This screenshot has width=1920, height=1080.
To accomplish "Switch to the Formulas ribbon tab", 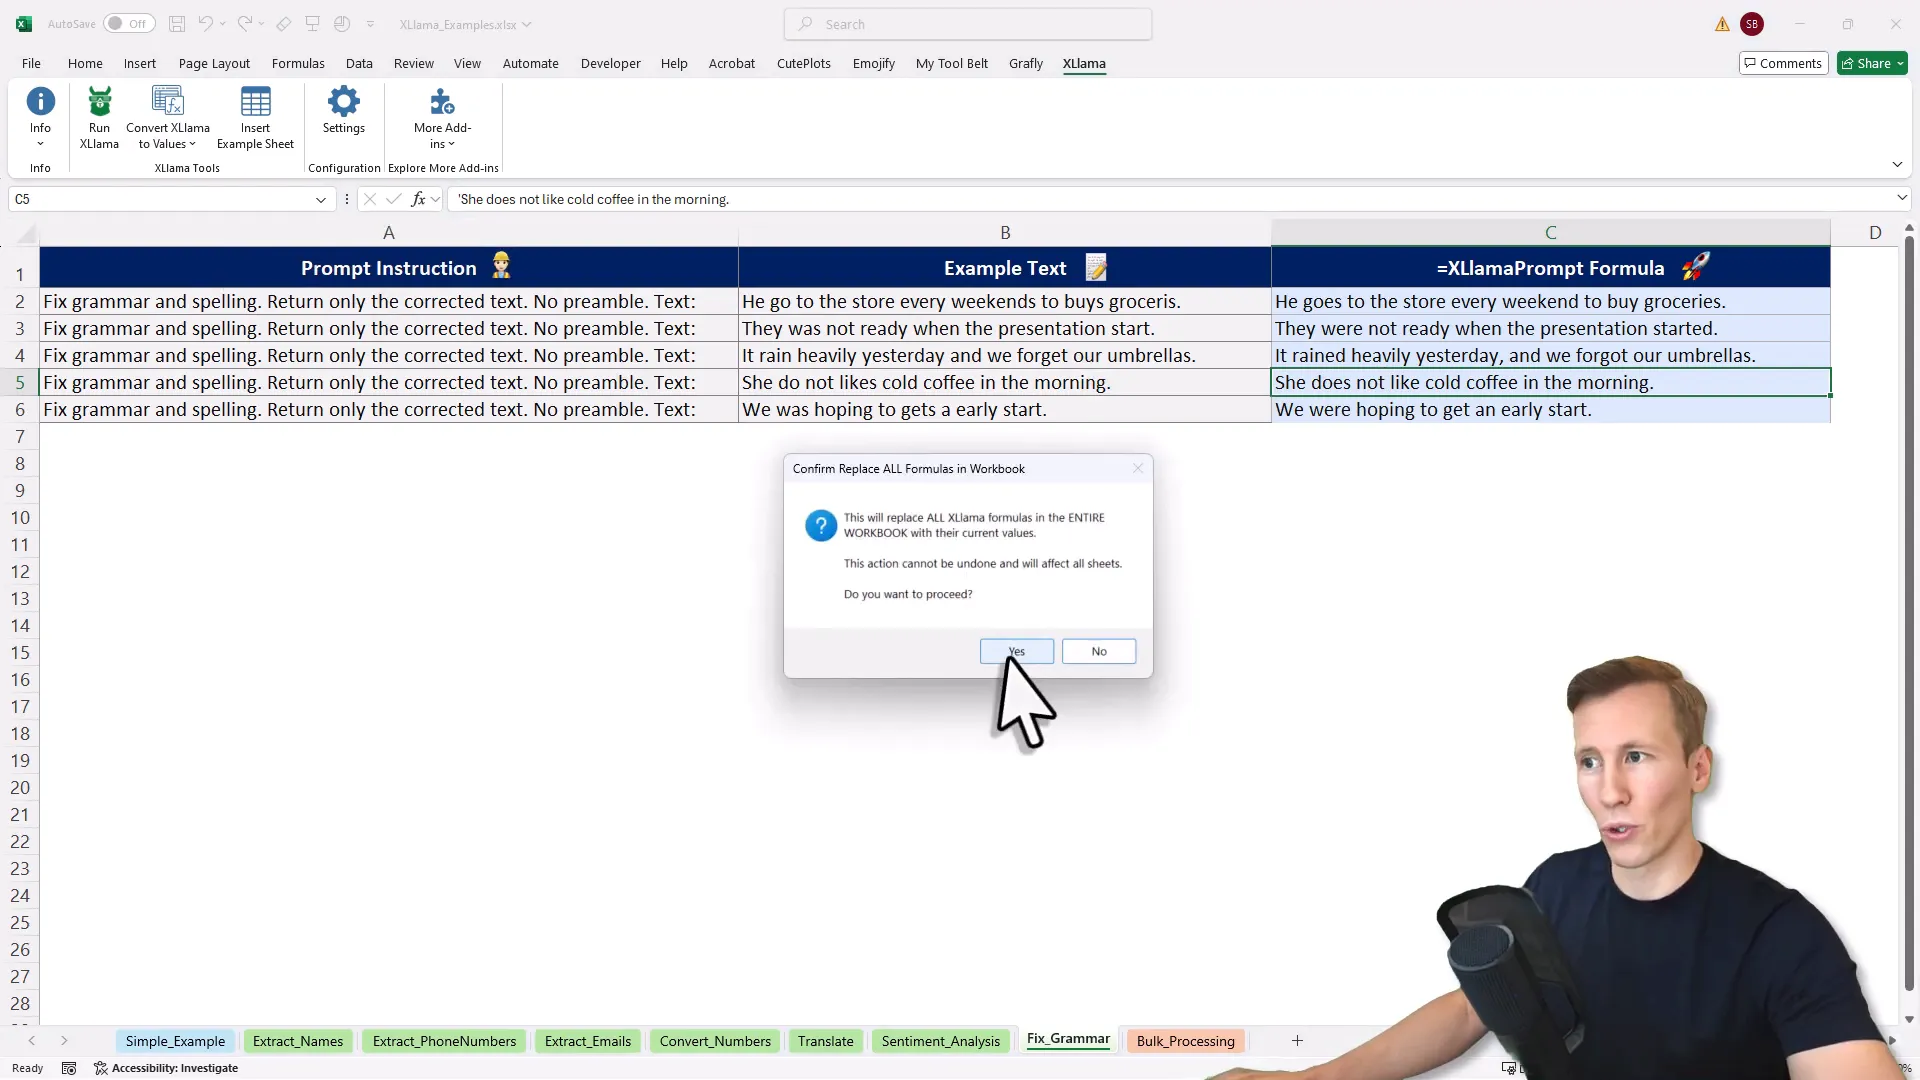I will pyautogui.click(x=298, y=63).
